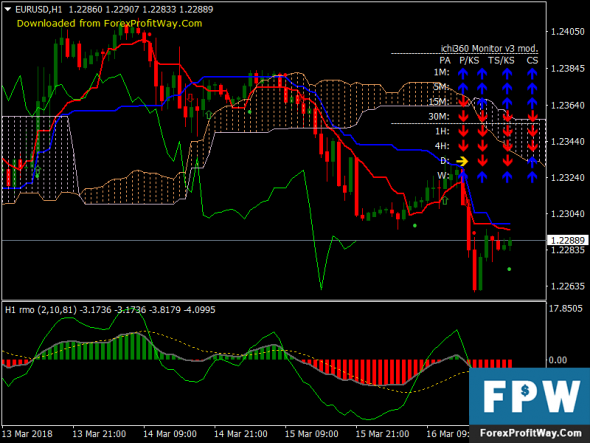The height and width of the screenshot is (443, 590).
Task: Click the '14 Mar 21:00' time axis label
Action: click(240, 434)
